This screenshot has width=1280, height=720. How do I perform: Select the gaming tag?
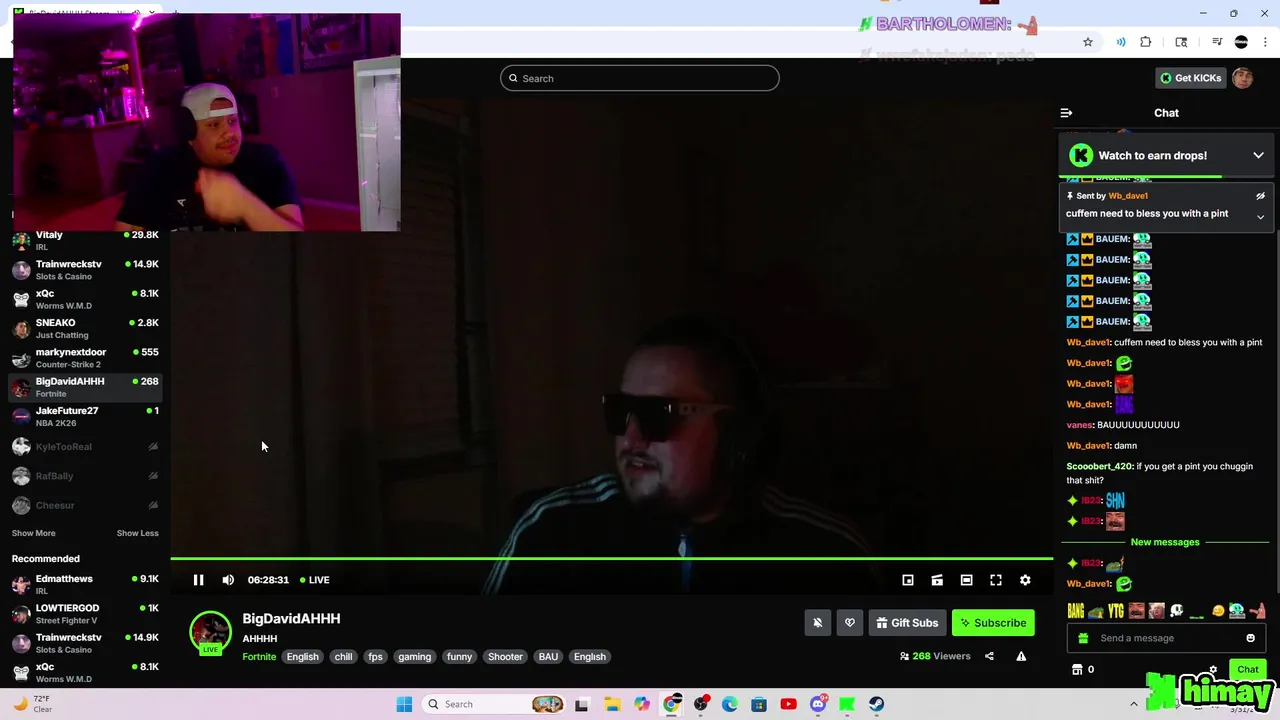[x=414, y=657]
